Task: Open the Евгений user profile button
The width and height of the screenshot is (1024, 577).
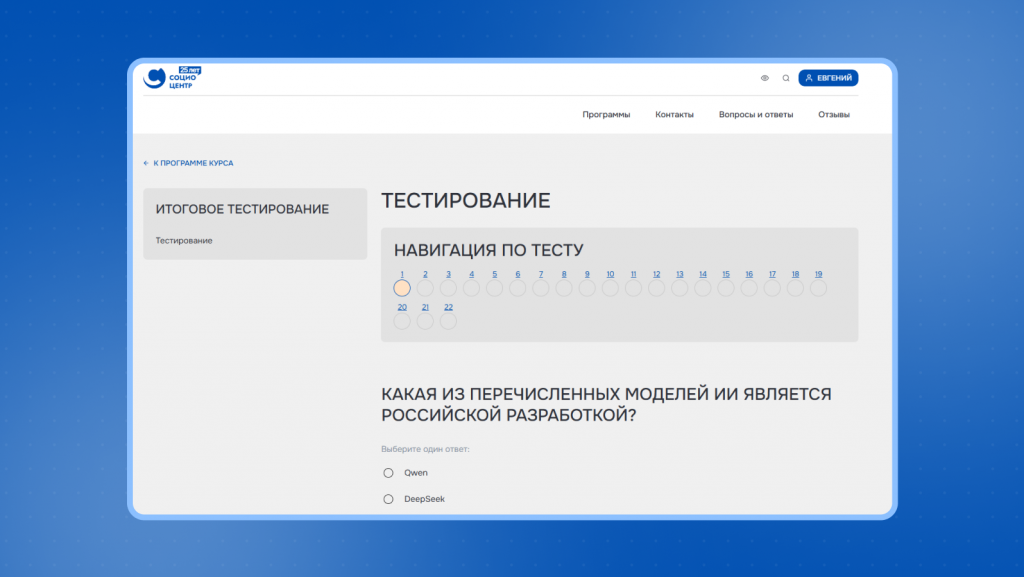Action: pos(828,78)
